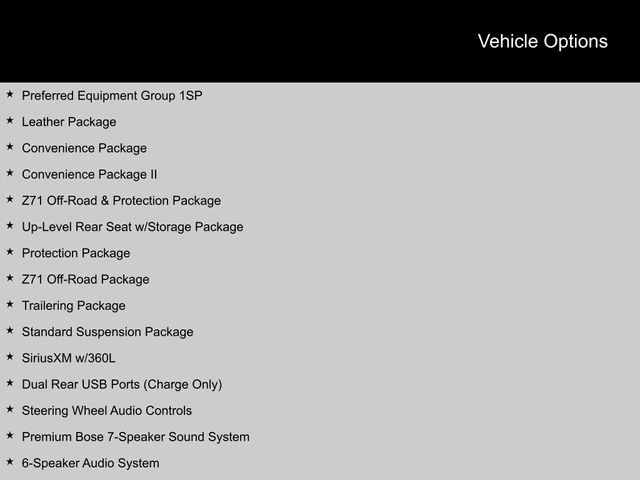This screenshot has width=640, height=480.
Task: Select Up-Level Rear Seat w/Storage Package text
Action: click(132, 227)
